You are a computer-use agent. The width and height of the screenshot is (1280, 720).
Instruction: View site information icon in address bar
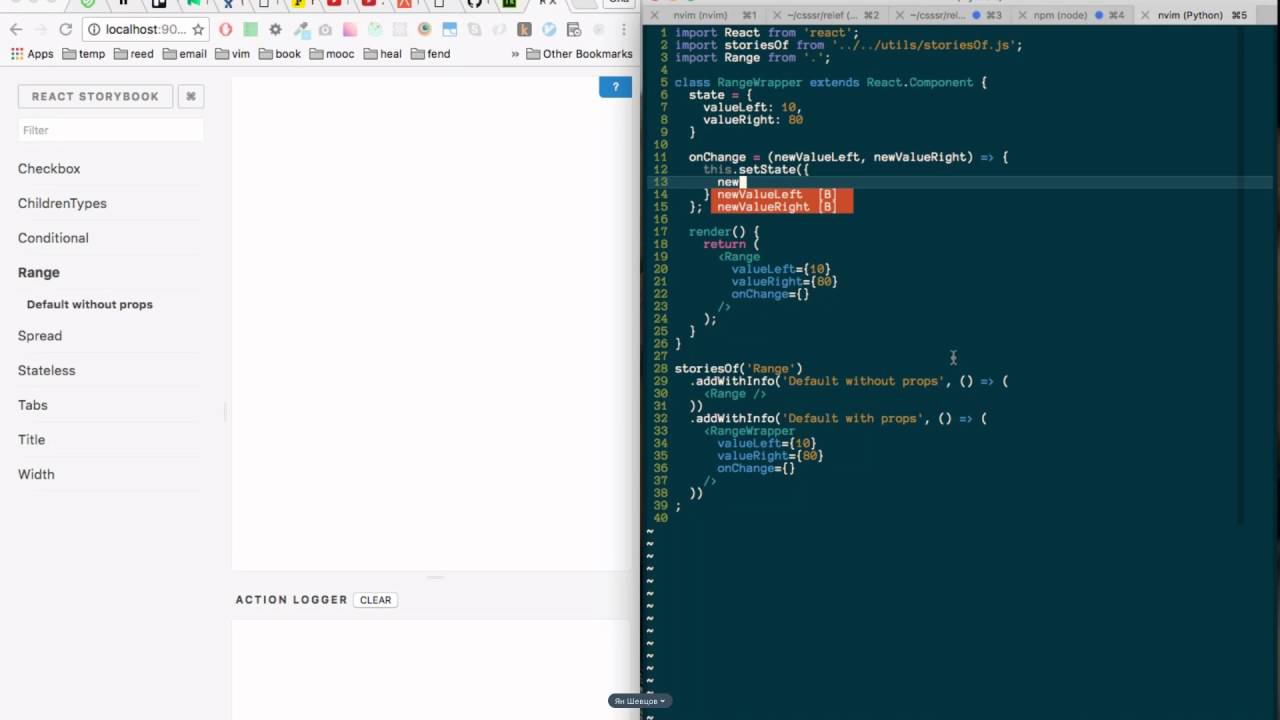tap(94, 30)
